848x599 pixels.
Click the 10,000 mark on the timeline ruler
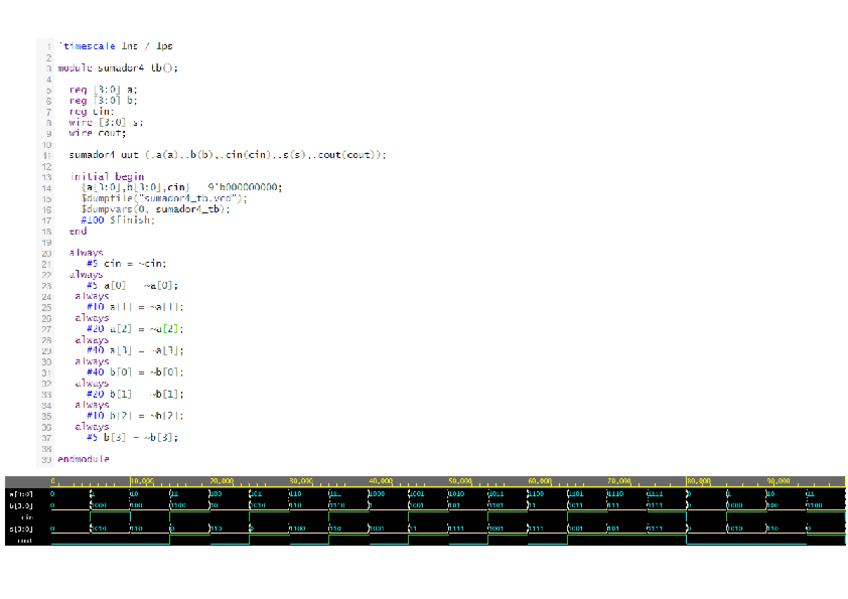(141, 480)
